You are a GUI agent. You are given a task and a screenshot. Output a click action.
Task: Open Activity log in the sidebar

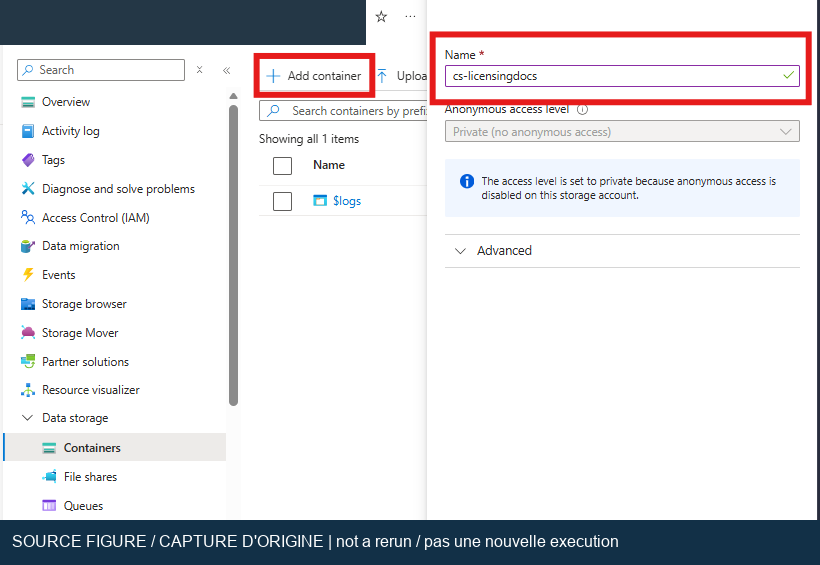point(71,131)
